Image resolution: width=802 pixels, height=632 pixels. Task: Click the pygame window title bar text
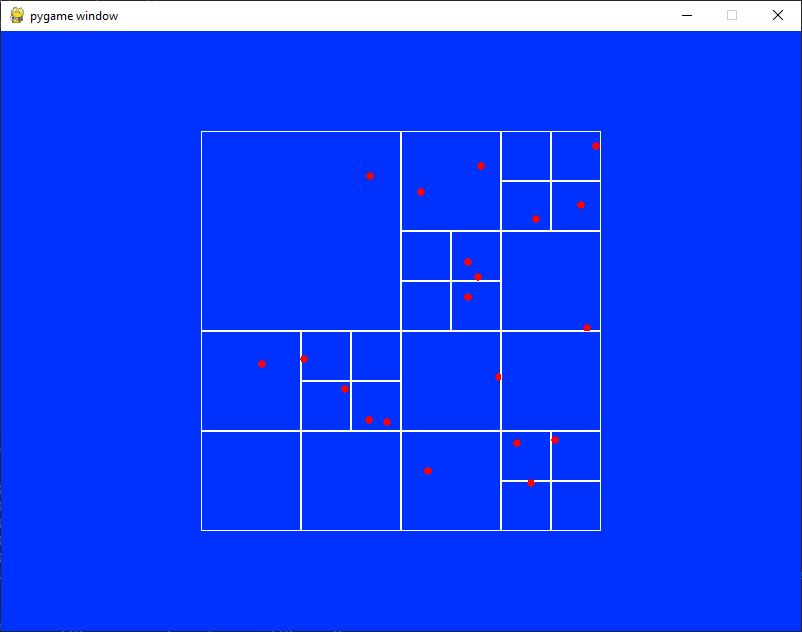(x=72, y=16)
